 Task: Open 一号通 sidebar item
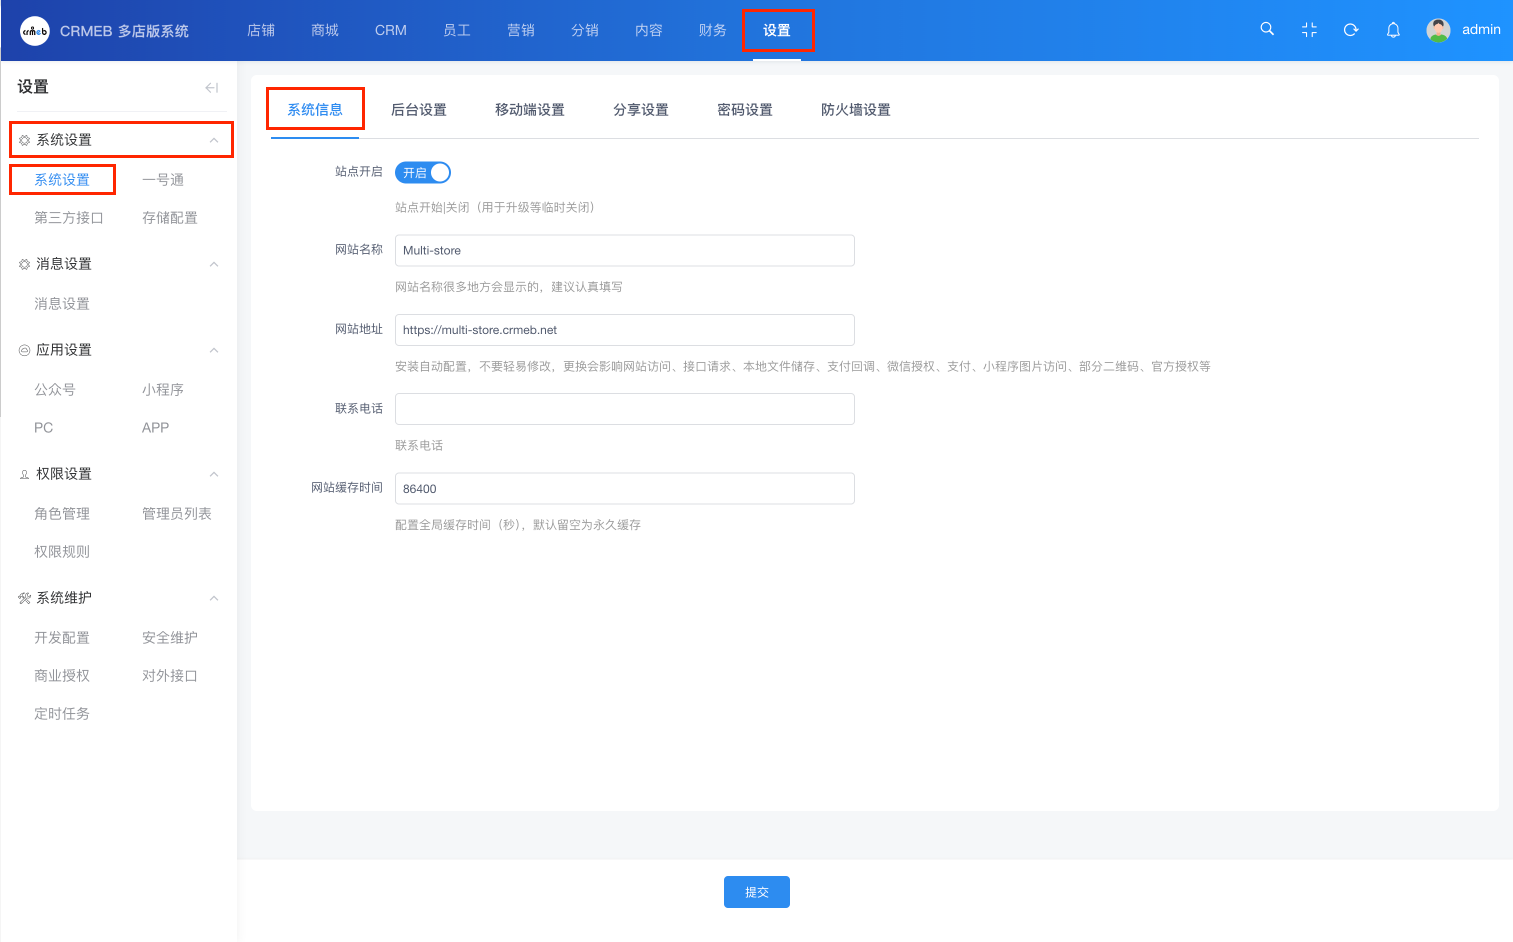tap(163, 180)
